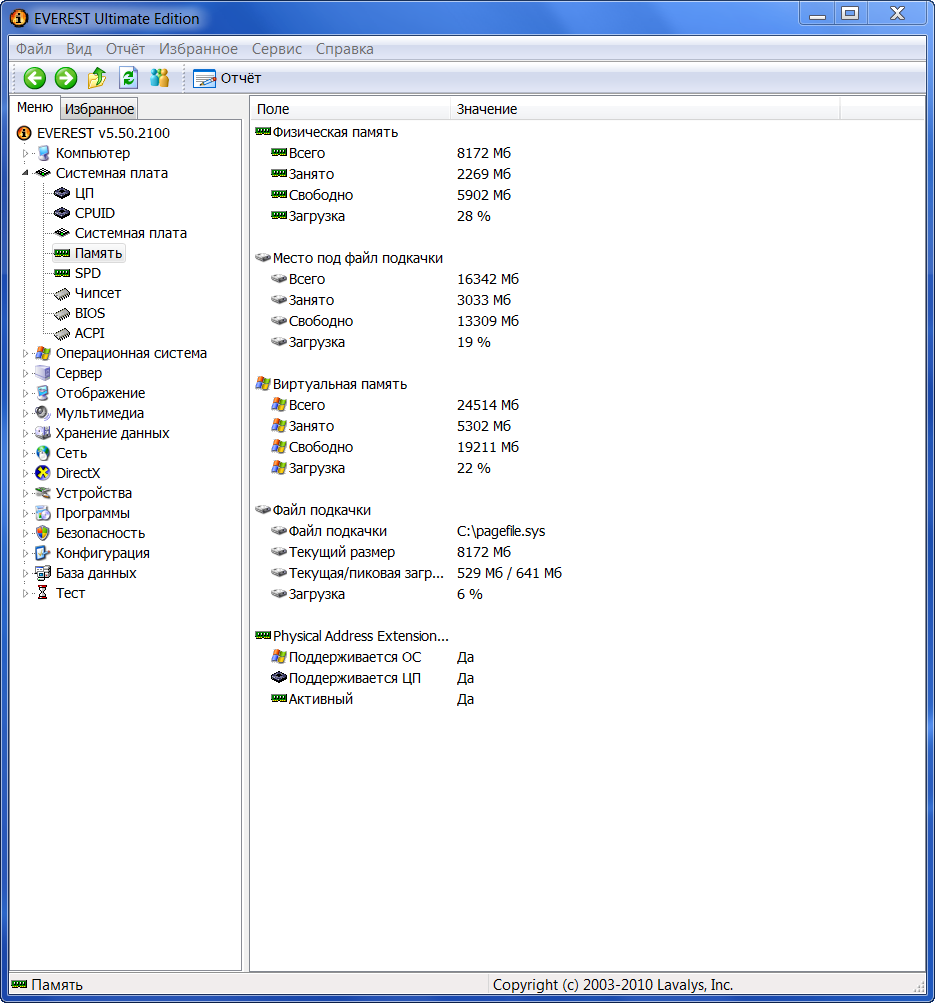Select the Поддерживается ЦП row

click(x=372, y=679)
